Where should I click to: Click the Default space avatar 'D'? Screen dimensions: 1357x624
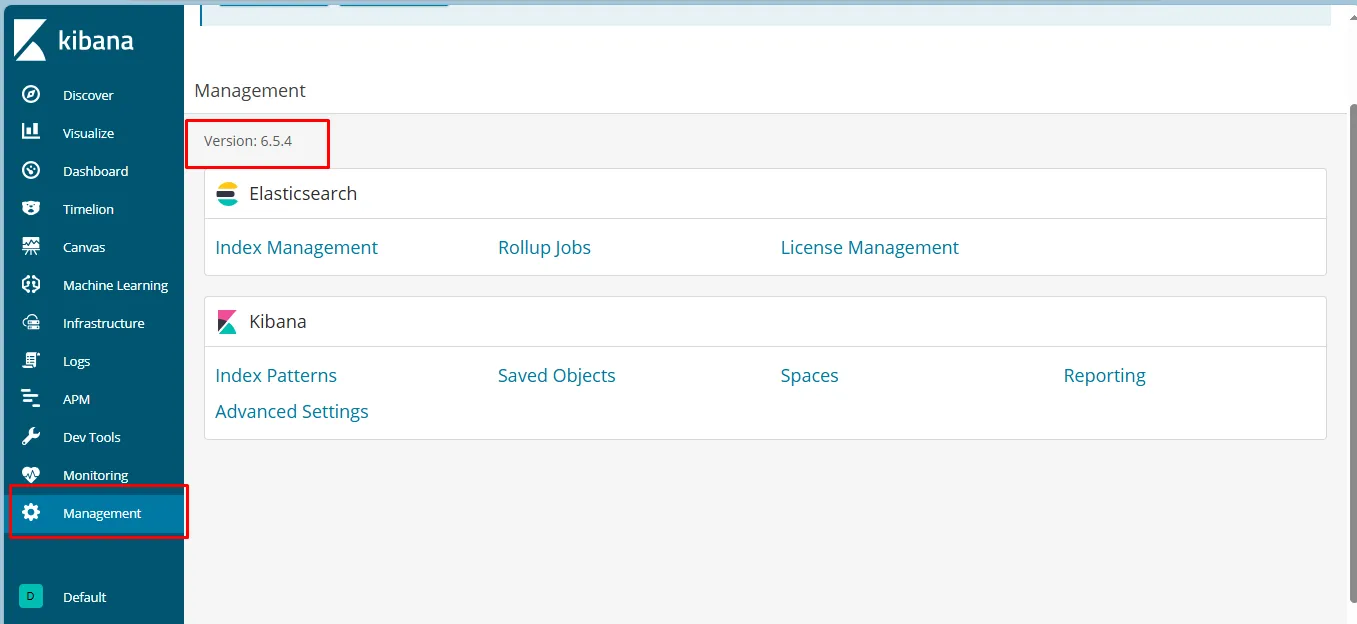[x=31, y=596]
